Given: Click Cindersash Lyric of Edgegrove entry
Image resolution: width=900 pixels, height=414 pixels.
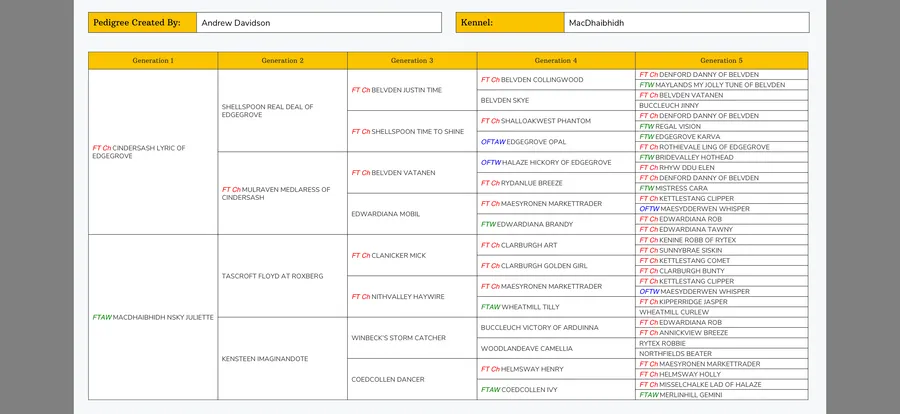Looking at the screenshot, I should [x=139, y=152].
